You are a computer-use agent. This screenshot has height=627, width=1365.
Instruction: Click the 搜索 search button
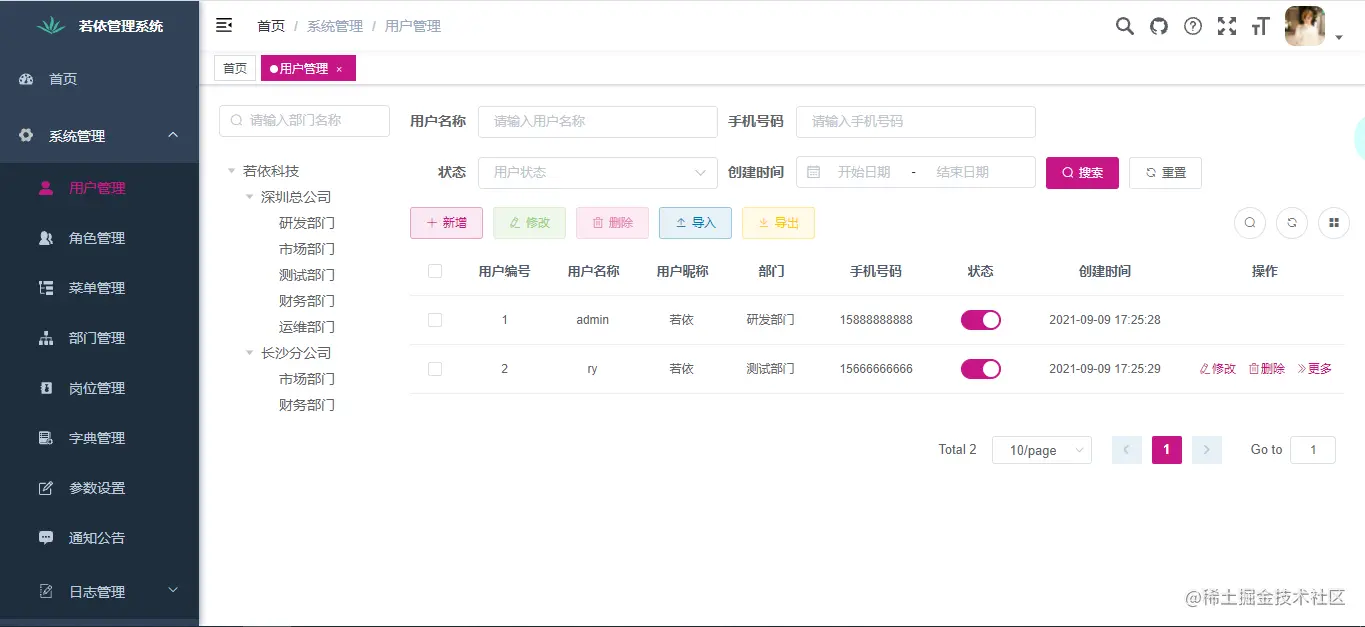(1082, 172)
